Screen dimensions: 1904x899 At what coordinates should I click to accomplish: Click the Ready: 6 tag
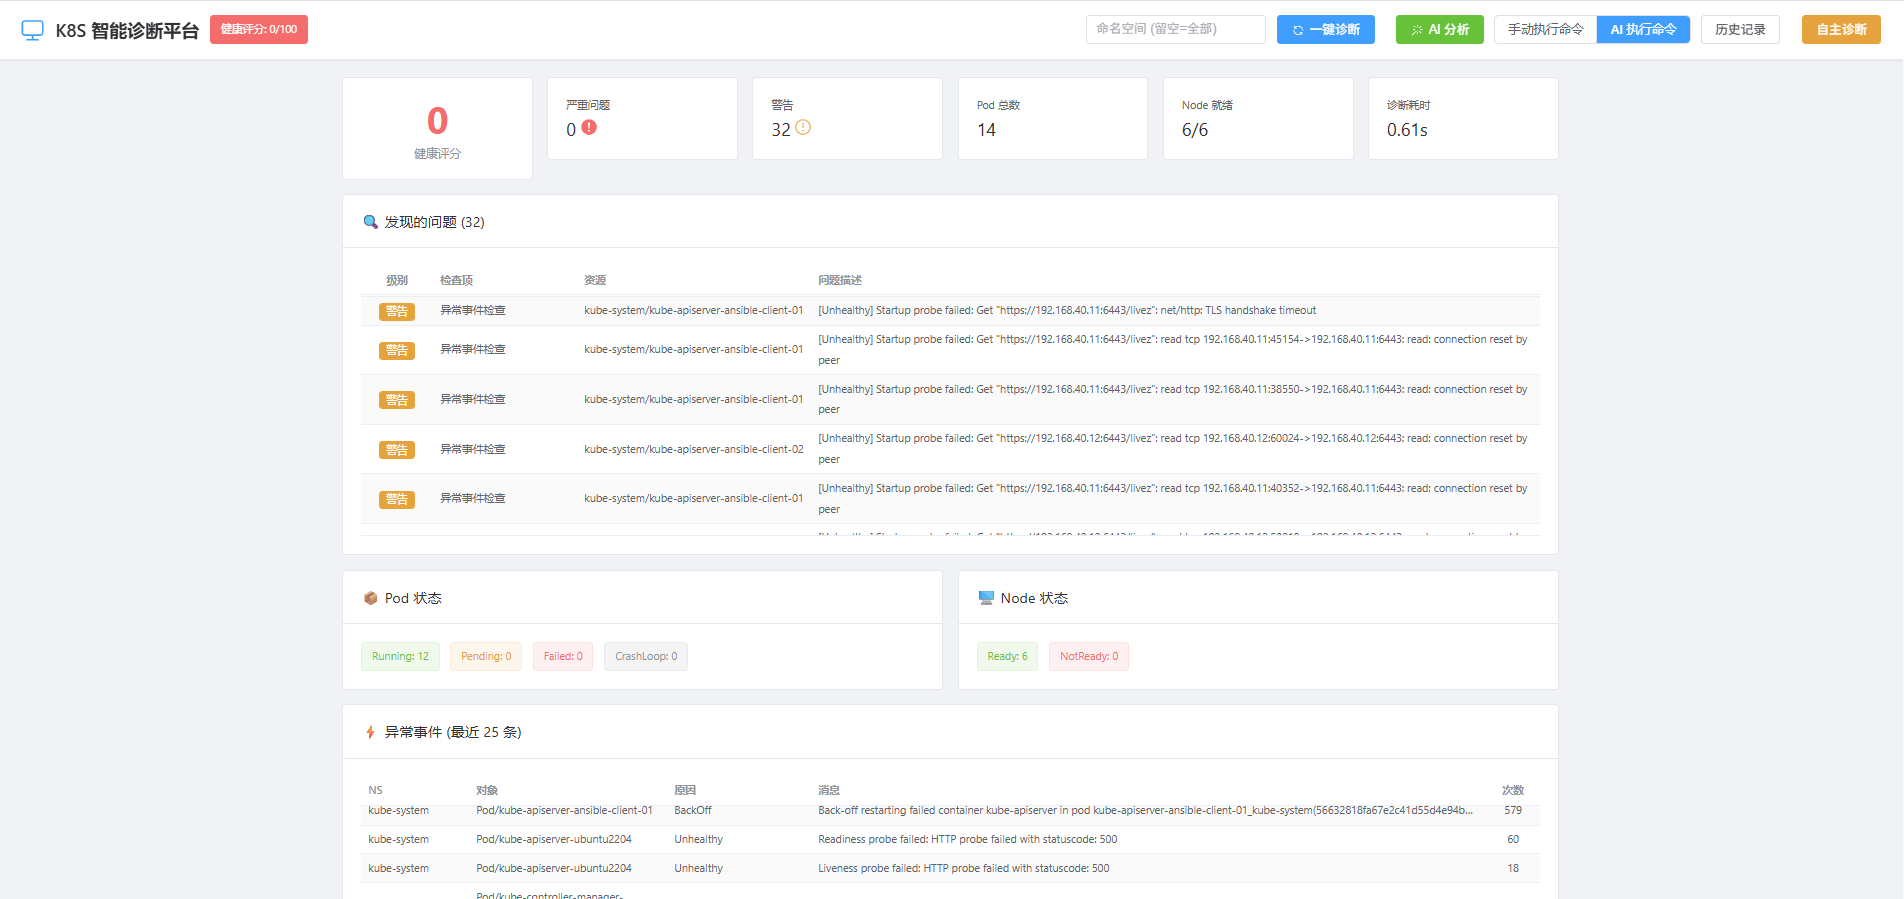tap(1007, 657)
